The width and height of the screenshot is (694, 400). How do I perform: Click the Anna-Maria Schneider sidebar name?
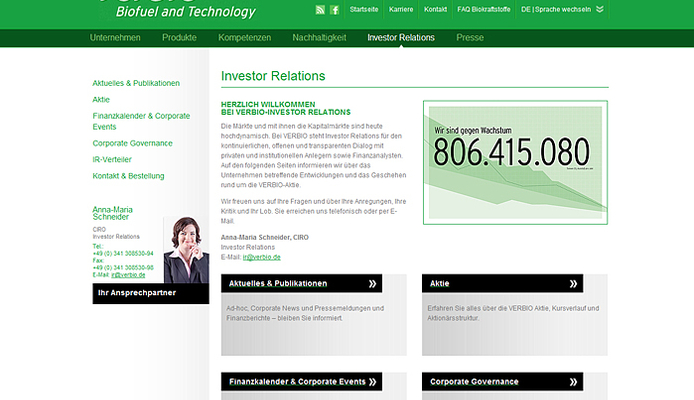(112, 213)
